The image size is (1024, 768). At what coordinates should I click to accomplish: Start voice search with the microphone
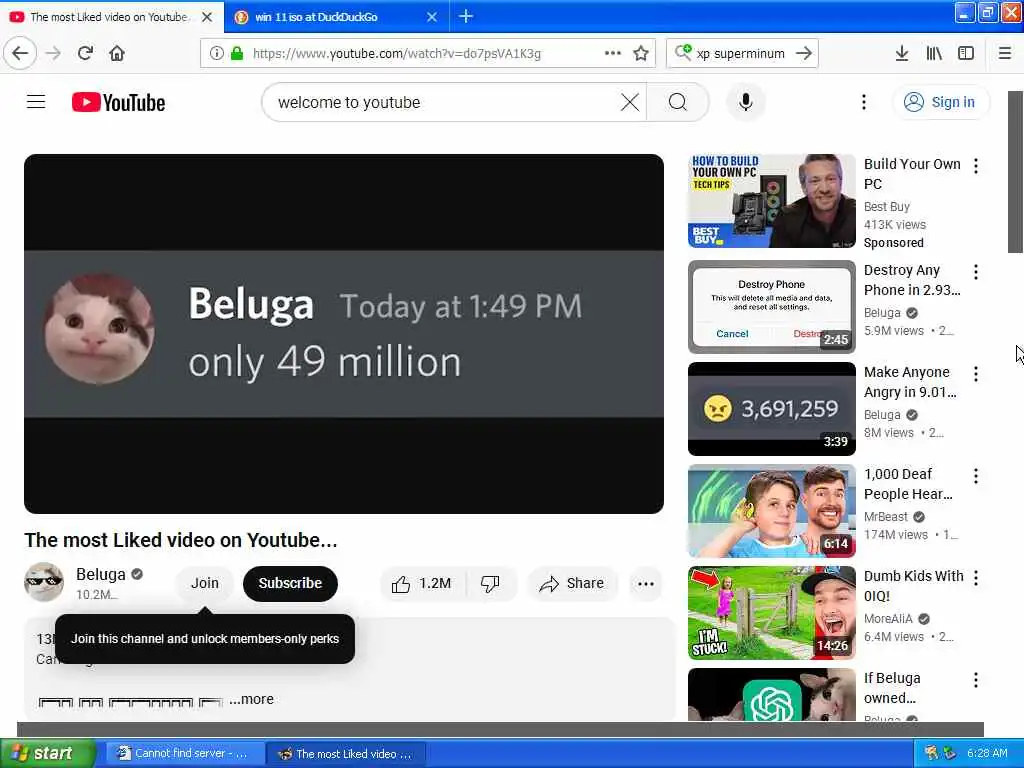click(745, 102)
